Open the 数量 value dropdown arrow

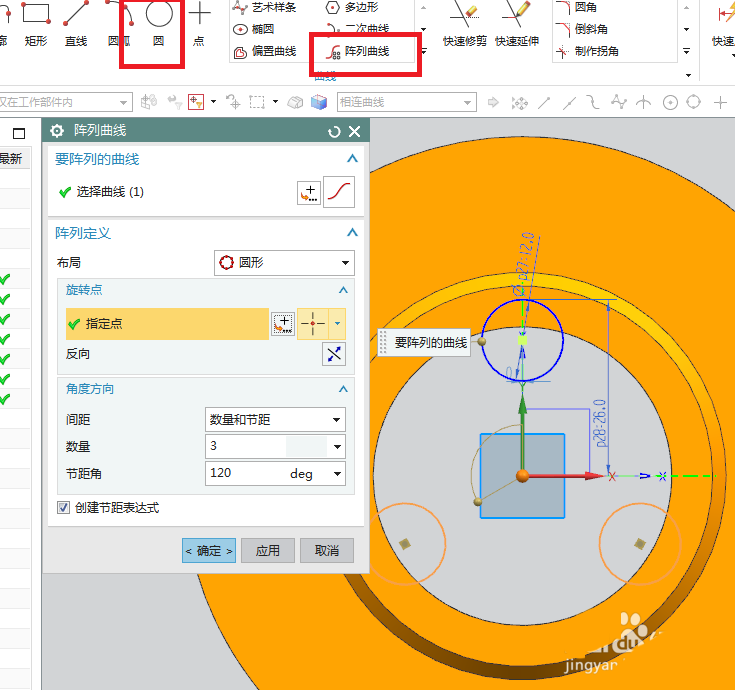(x=337, y=447)
